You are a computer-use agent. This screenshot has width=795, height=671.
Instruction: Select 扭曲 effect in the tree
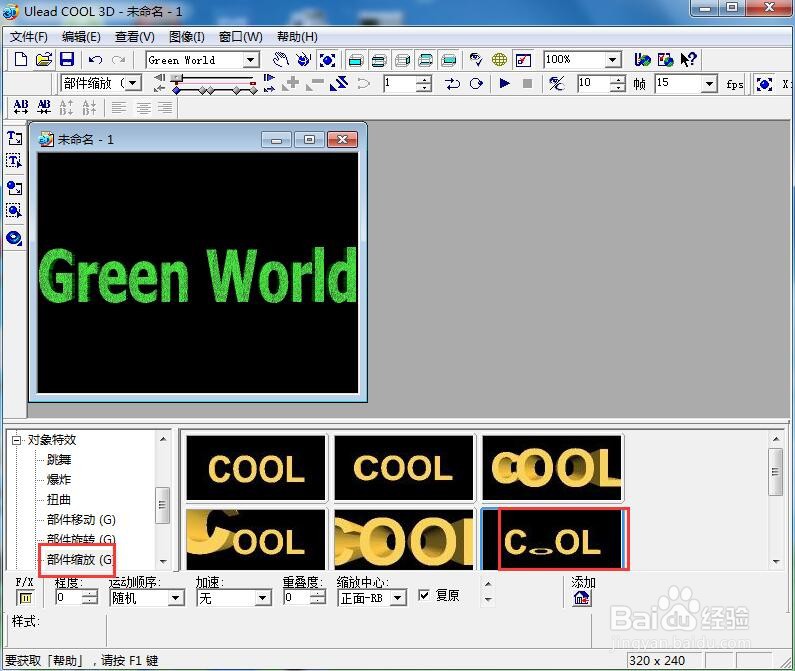tap(59, 500)
